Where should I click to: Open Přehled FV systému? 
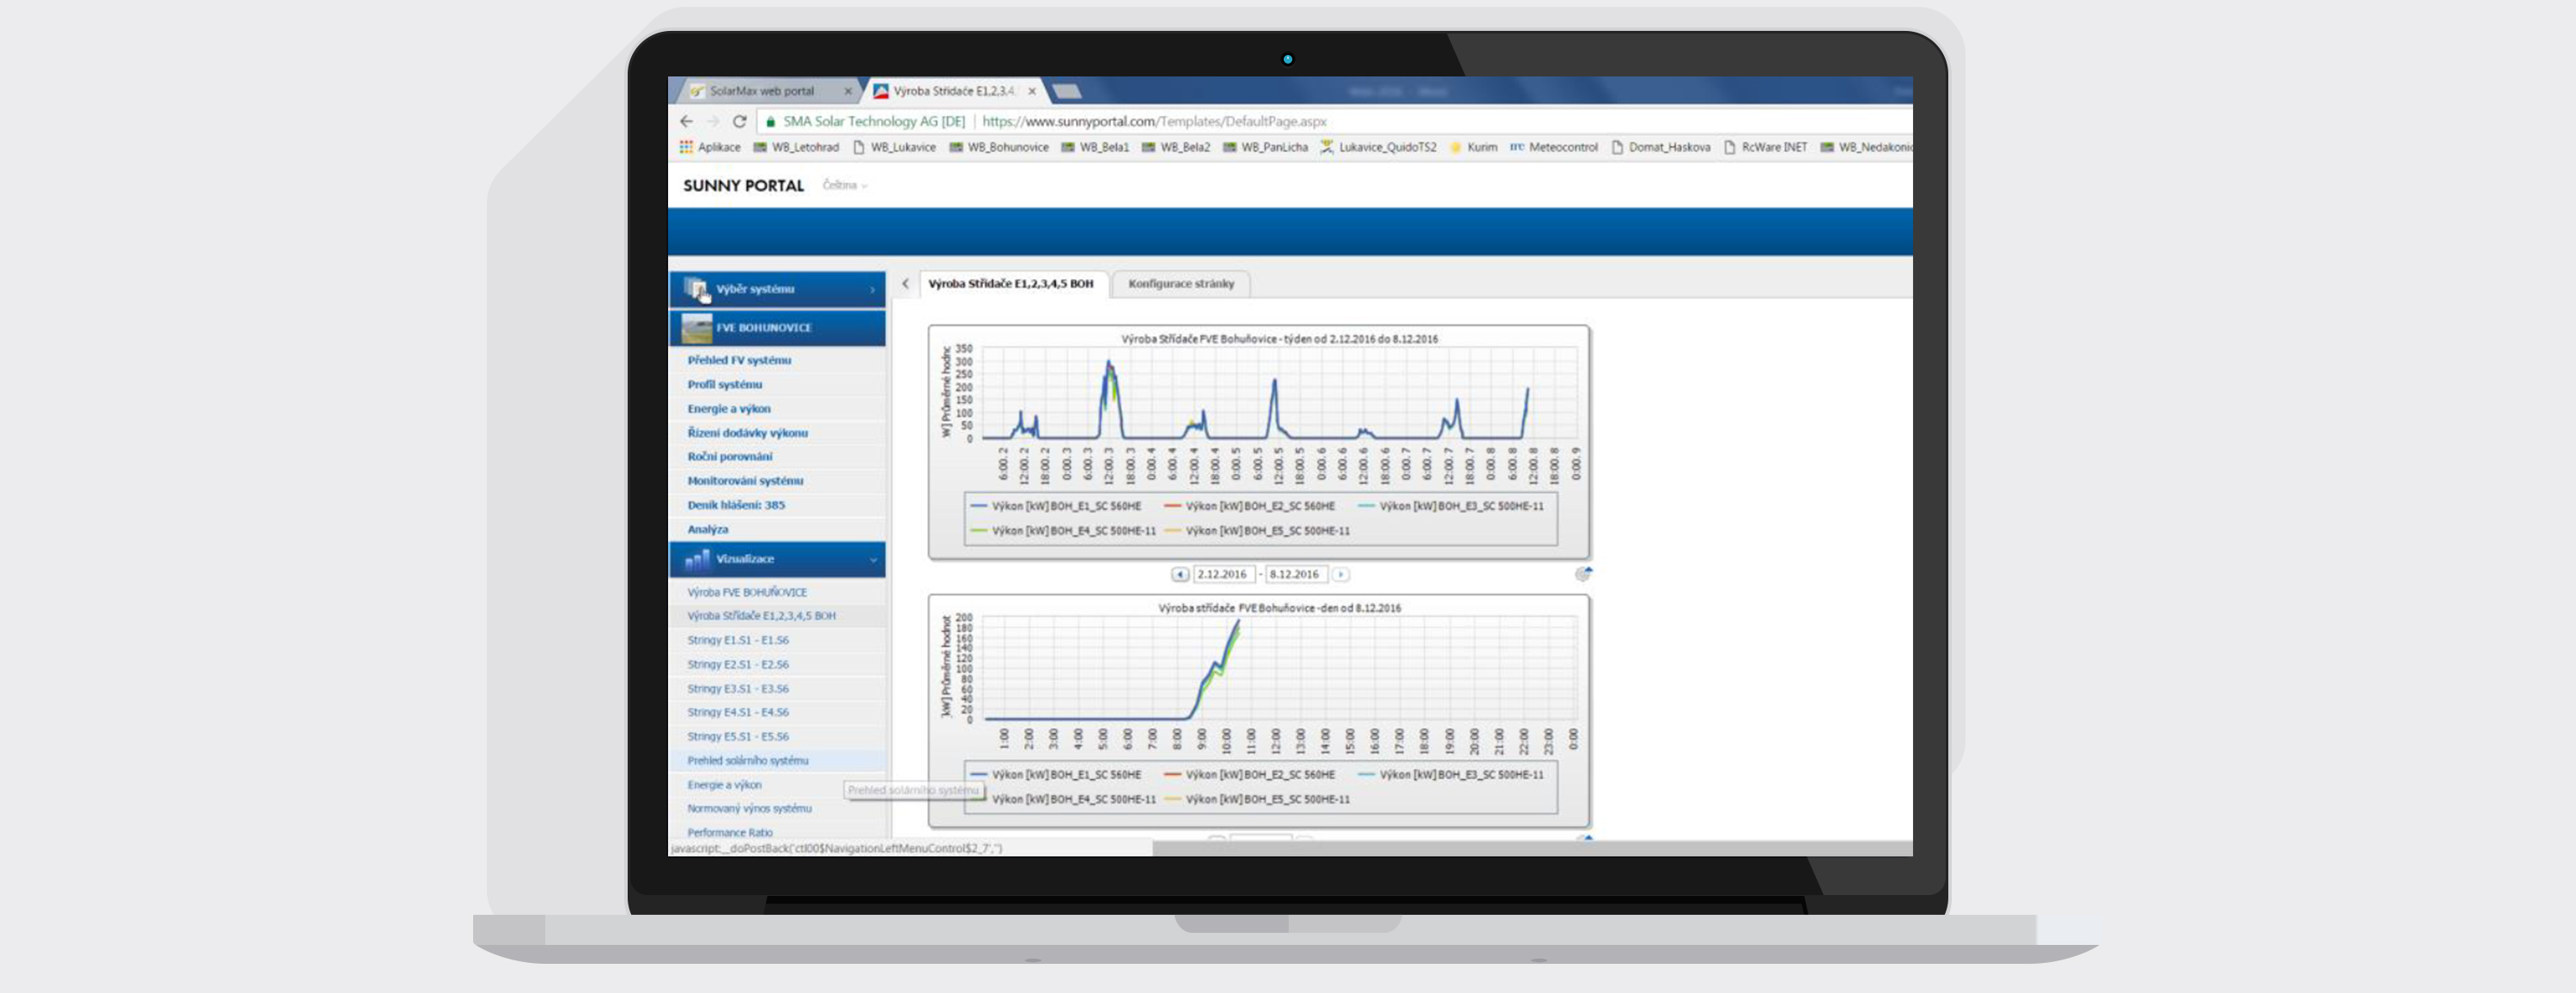click(739, 360)
